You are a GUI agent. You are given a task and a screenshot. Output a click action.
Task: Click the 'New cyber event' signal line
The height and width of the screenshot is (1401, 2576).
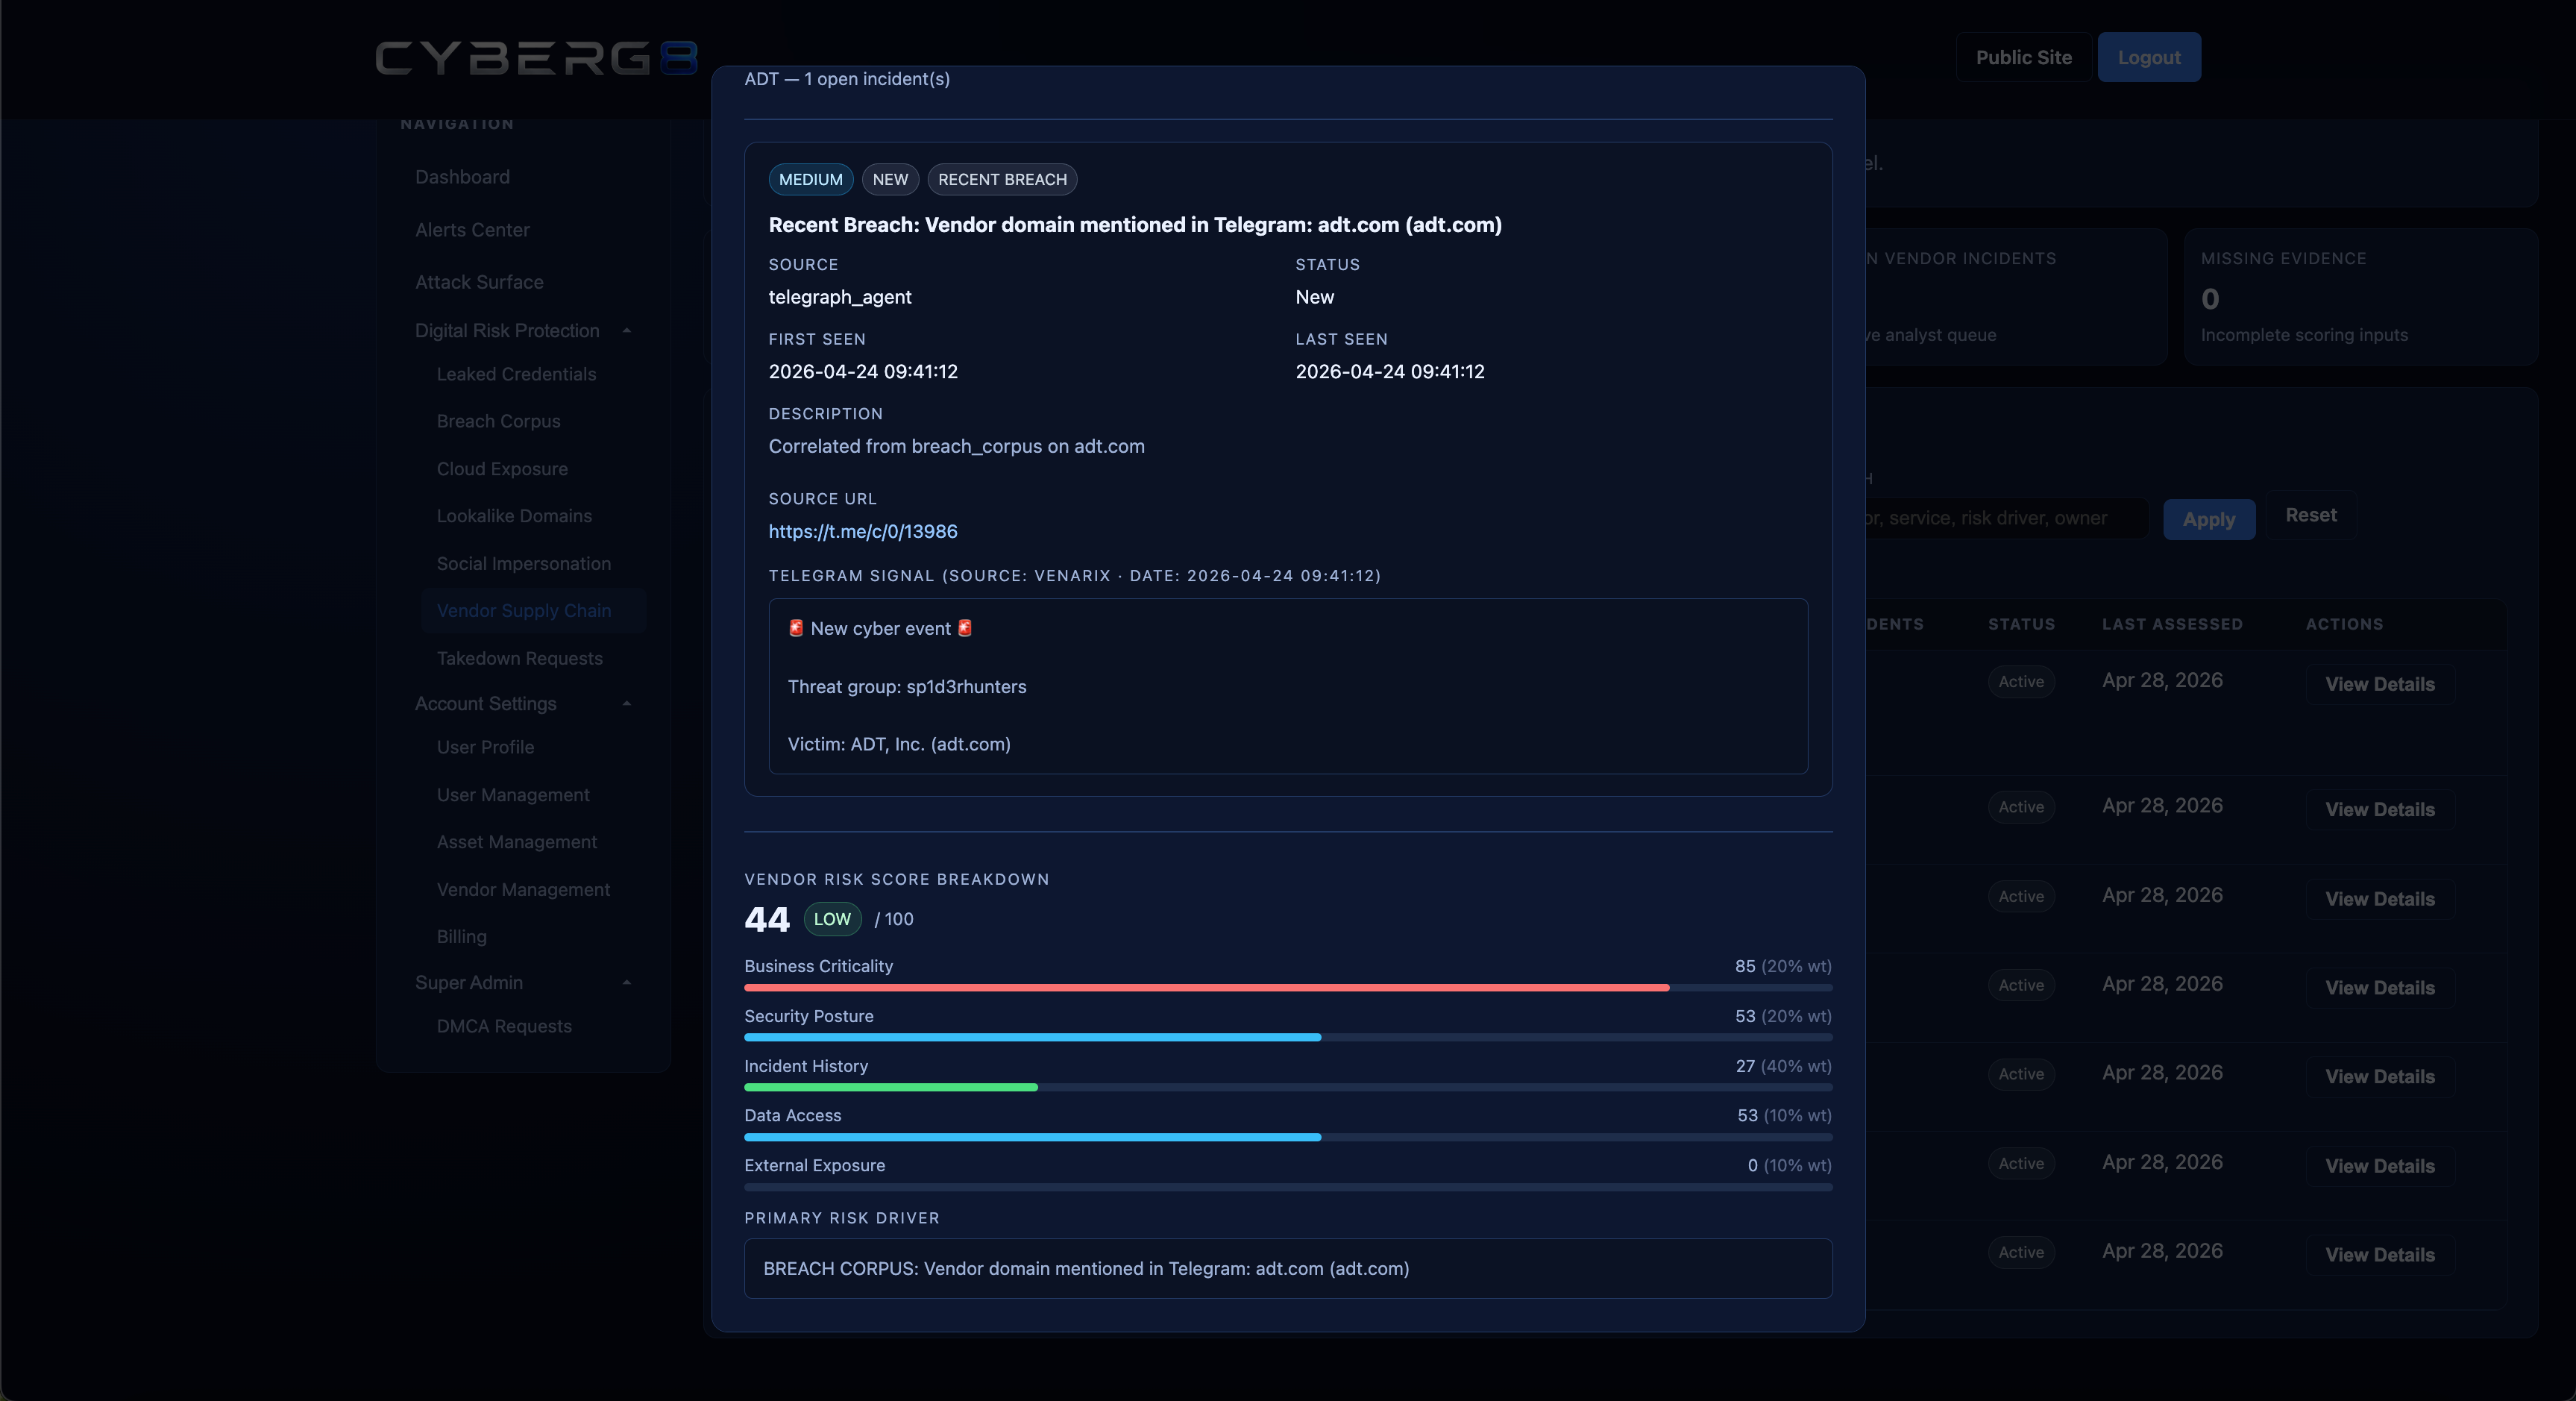click(x=880, y=629)
